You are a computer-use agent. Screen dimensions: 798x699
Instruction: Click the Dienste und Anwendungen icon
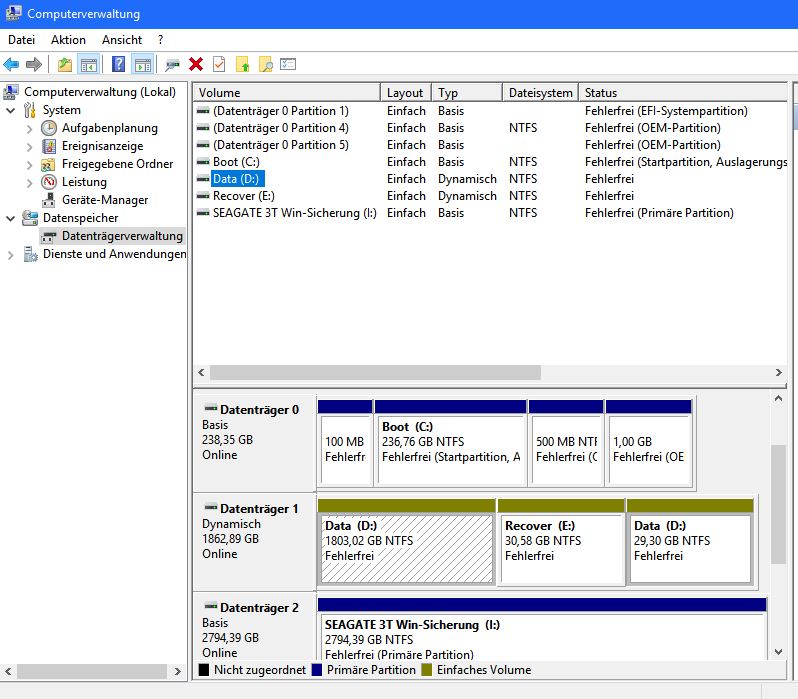coord(30,254)
